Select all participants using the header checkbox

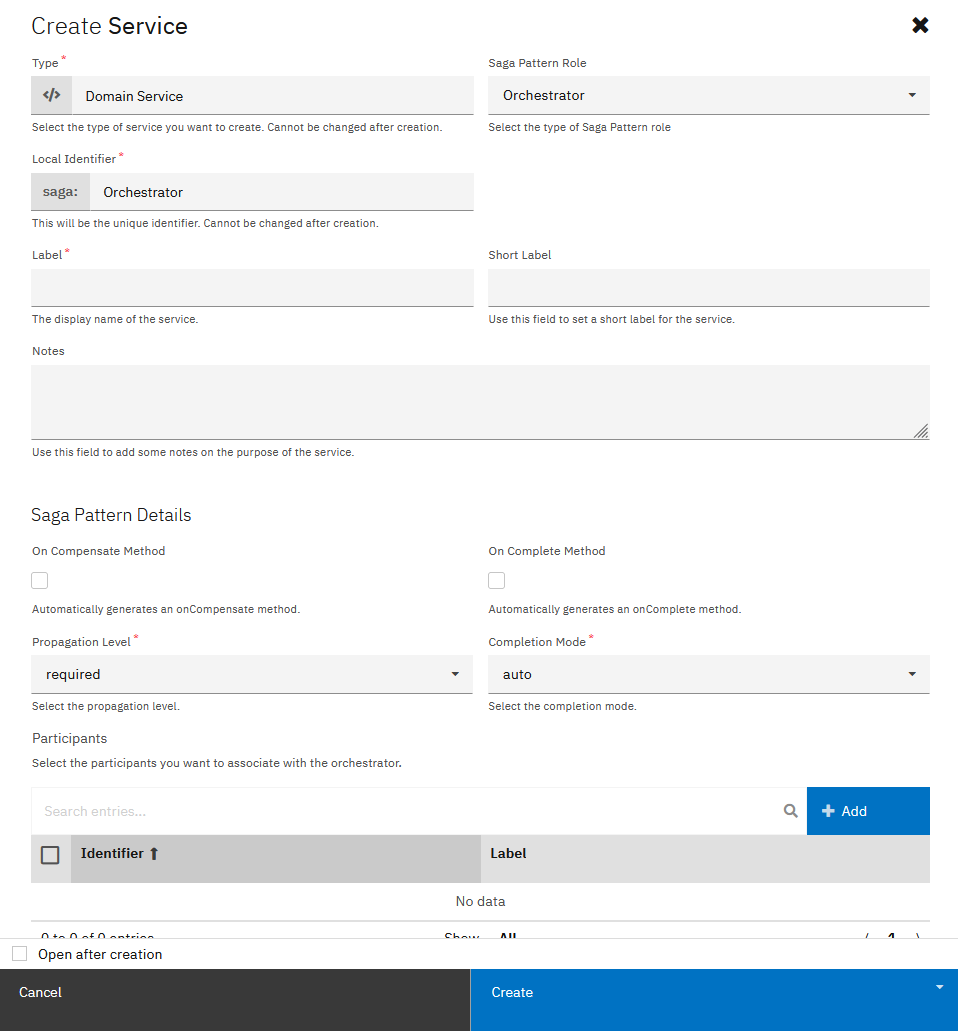pyautogui.click(x=50, y=853)
